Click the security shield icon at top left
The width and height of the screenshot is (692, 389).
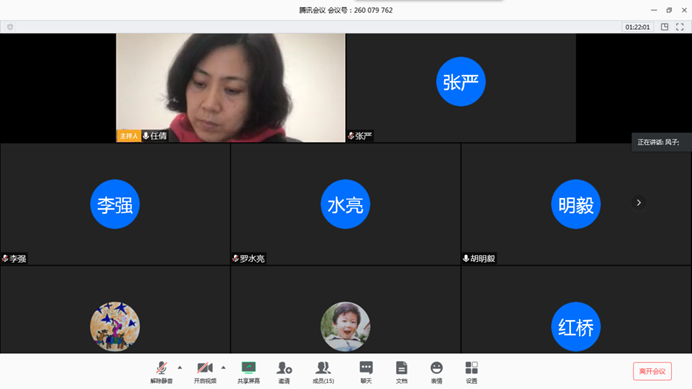tap(10, 27)
